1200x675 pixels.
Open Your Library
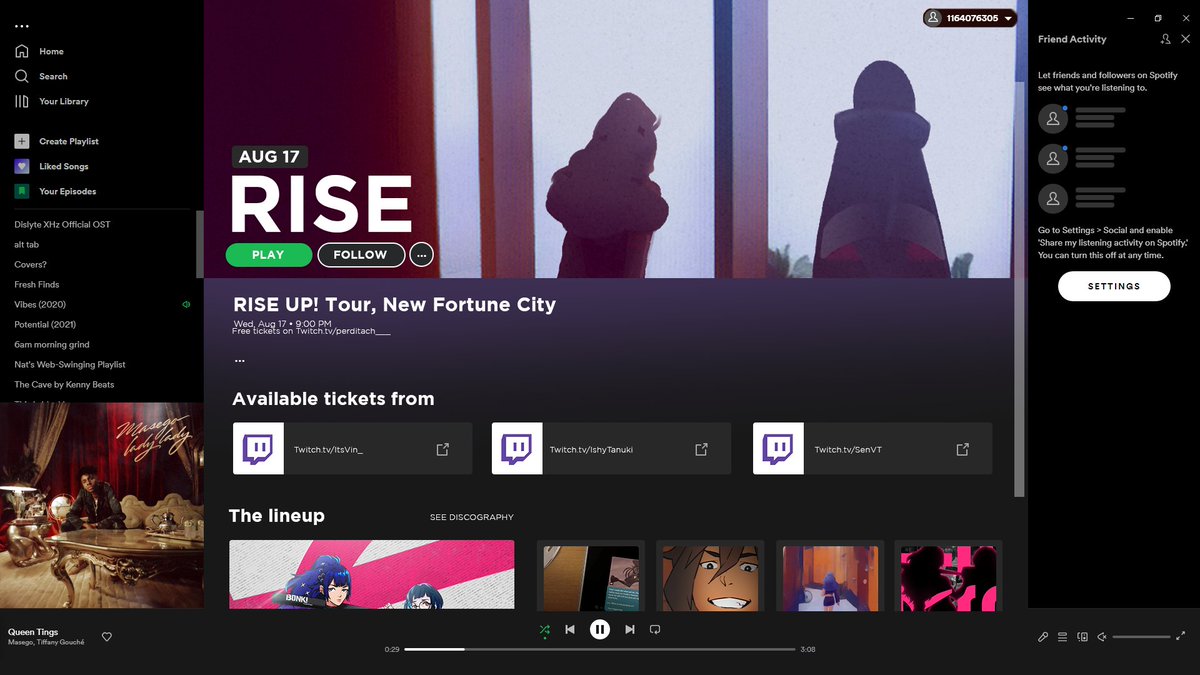52,101
